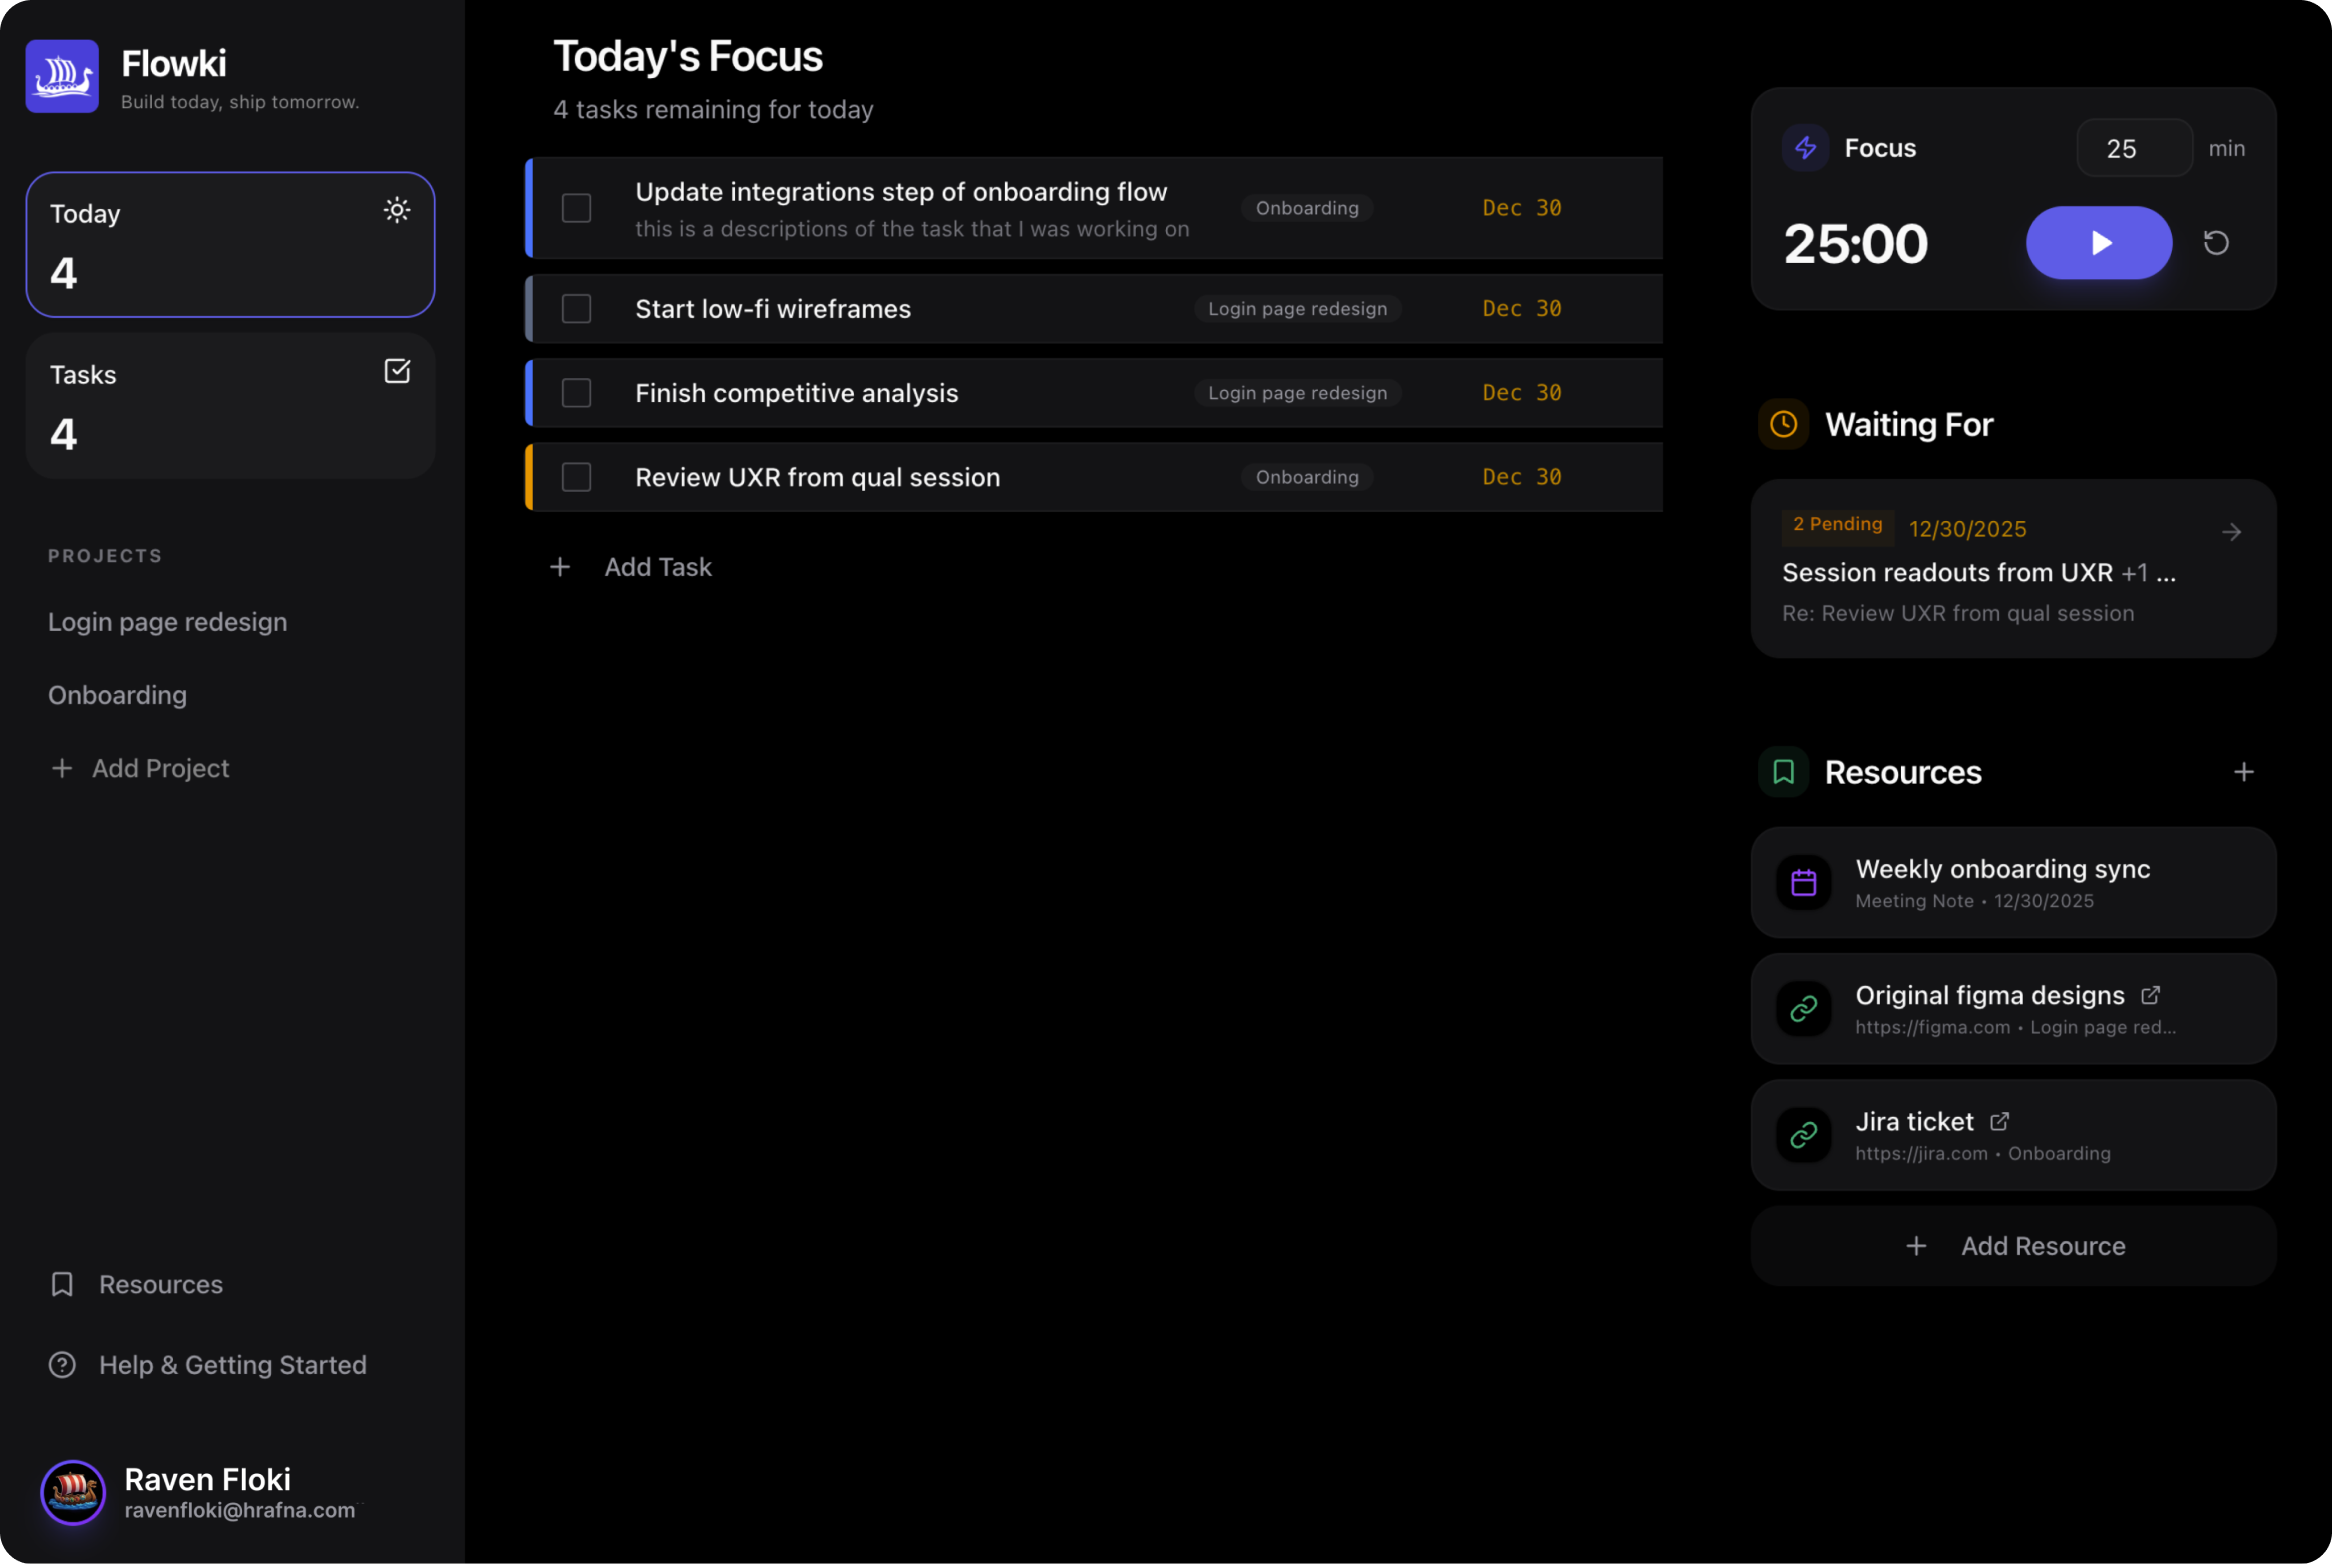Click the plus icon beside Resources heading

pos(2243,772)
